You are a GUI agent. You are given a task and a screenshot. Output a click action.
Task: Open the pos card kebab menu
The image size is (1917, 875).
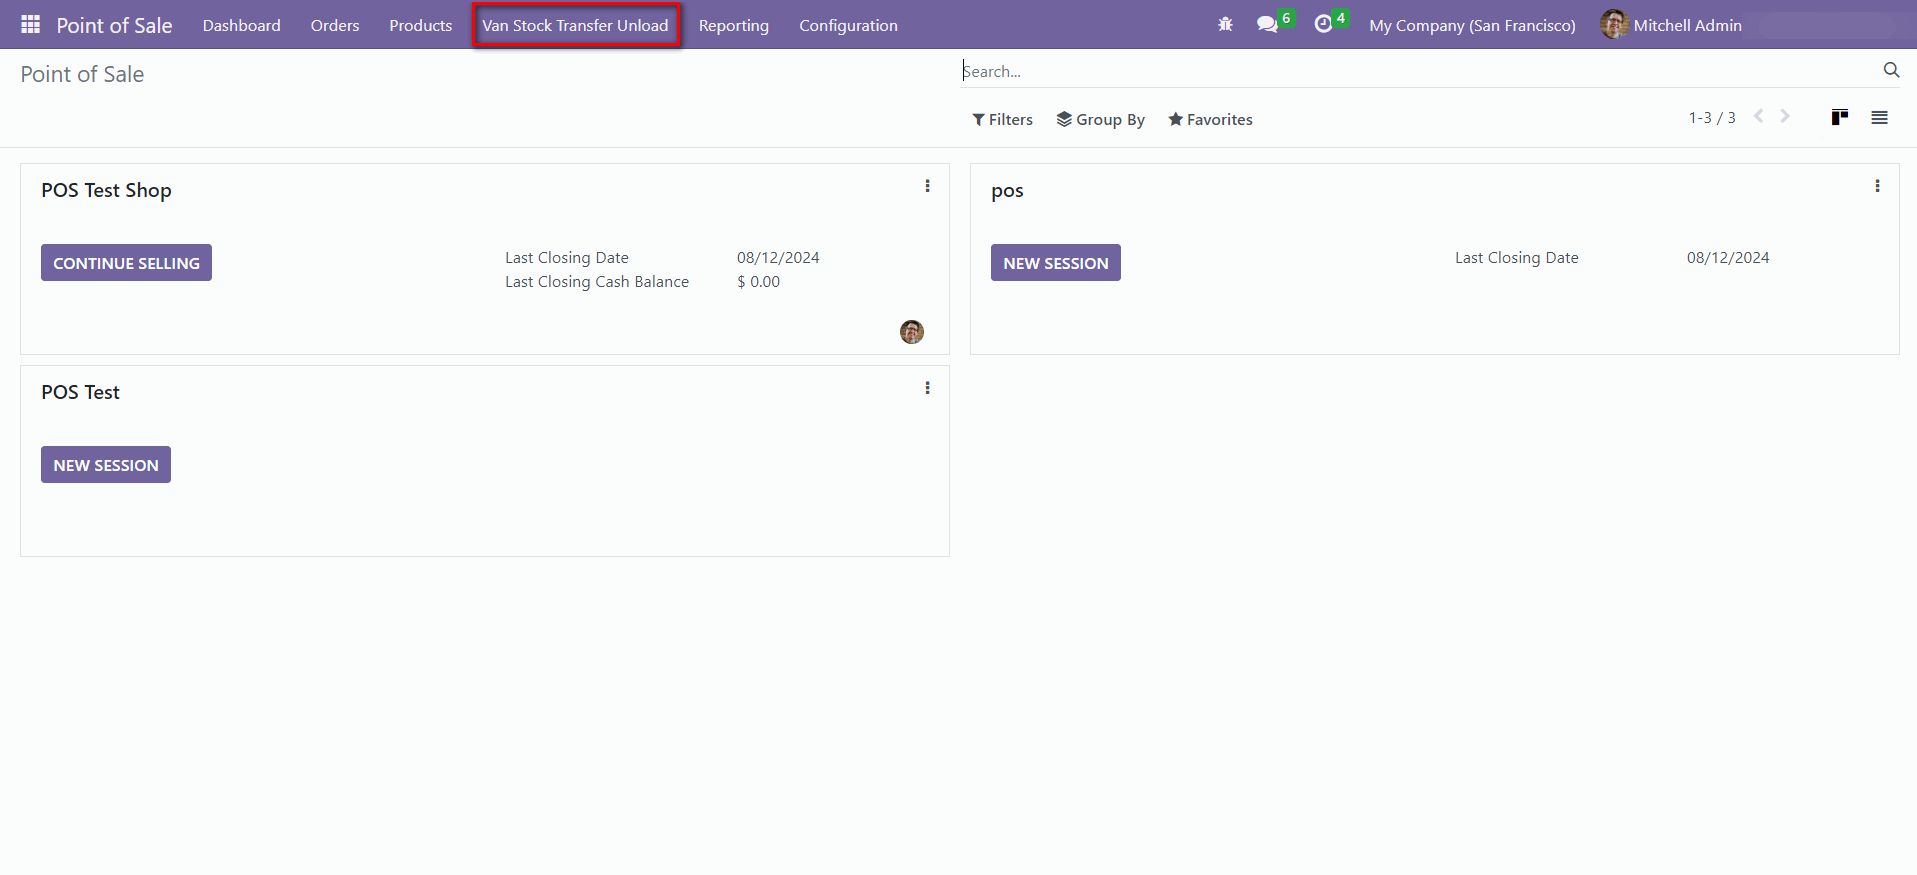(x=1877, y=186)
